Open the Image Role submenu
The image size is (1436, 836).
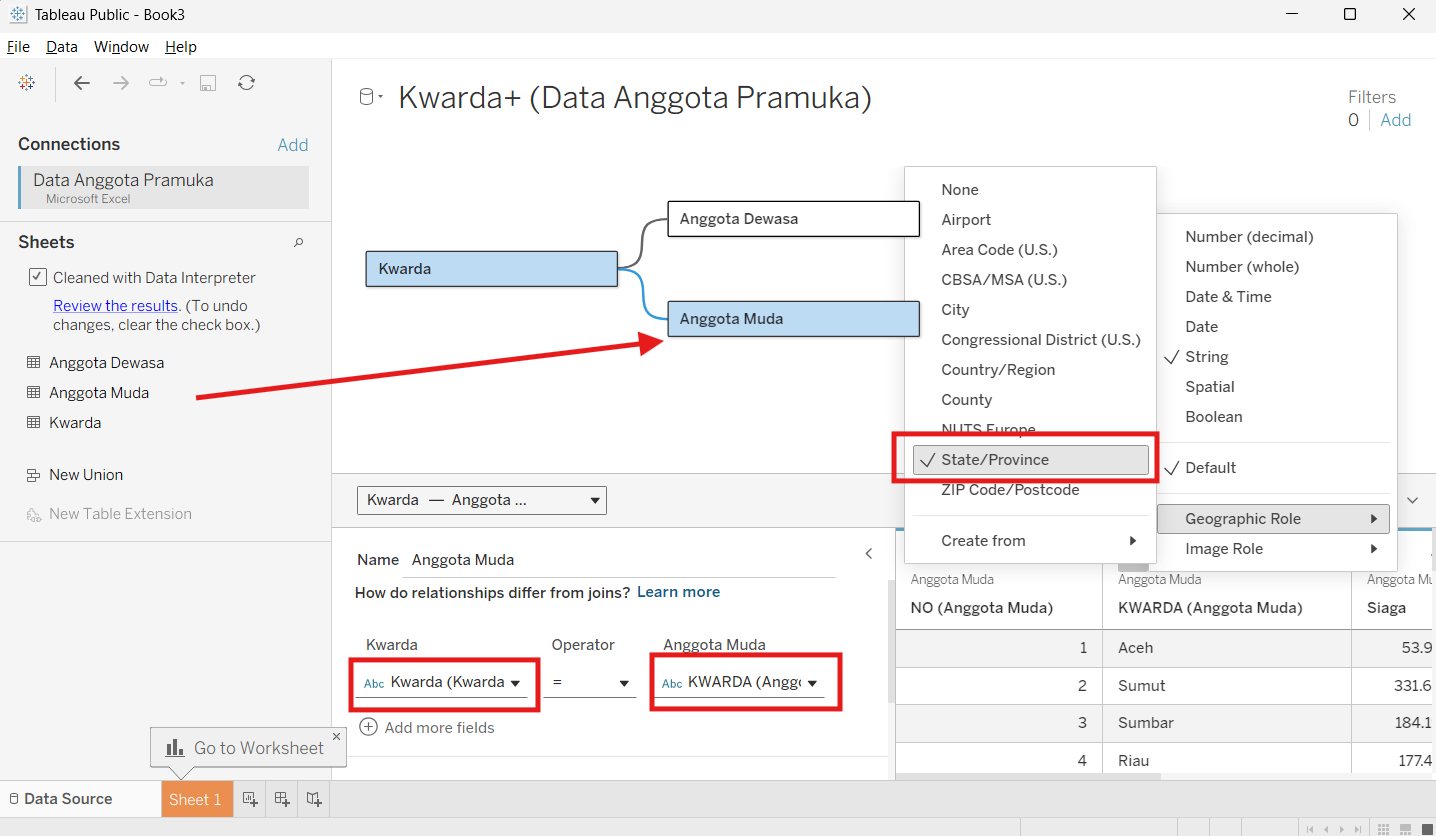click(x=1274, y=549)
